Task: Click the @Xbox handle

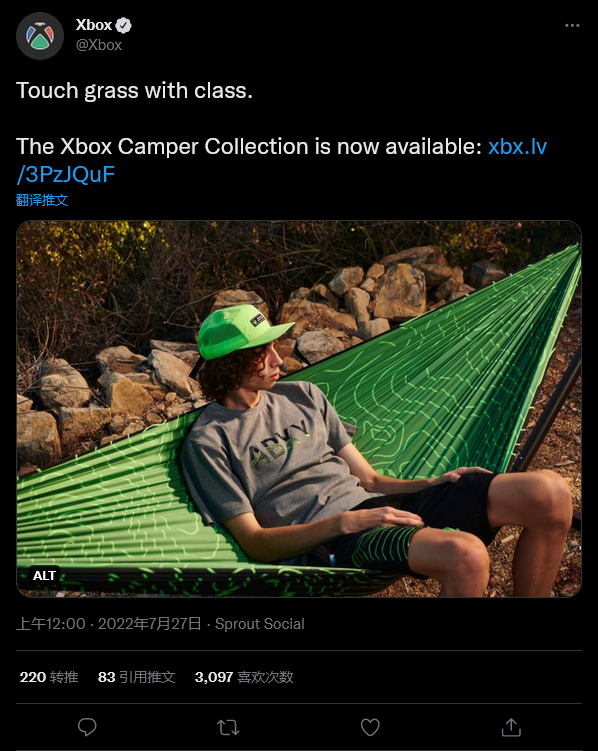Action: coord(99,45)
